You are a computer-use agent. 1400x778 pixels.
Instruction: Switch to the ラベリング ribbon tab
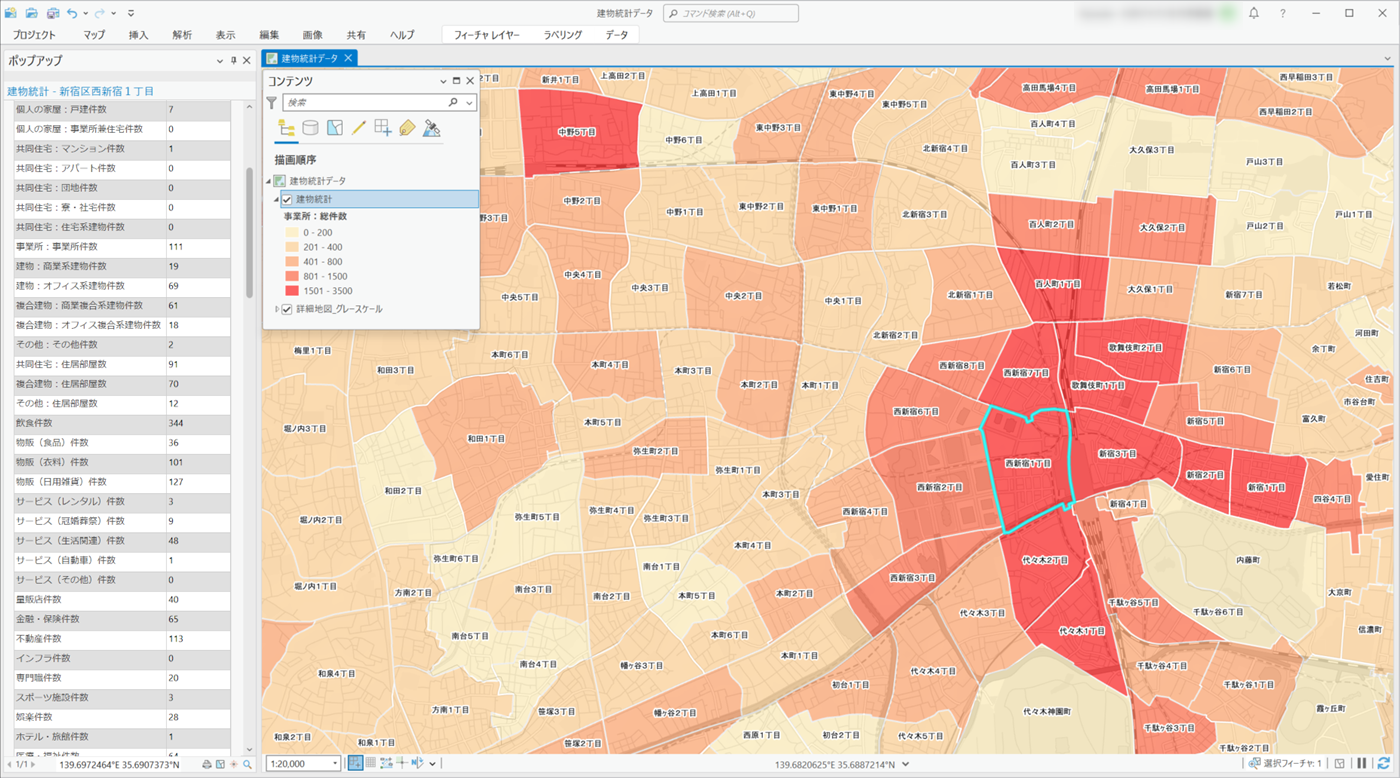coord(562,35)
